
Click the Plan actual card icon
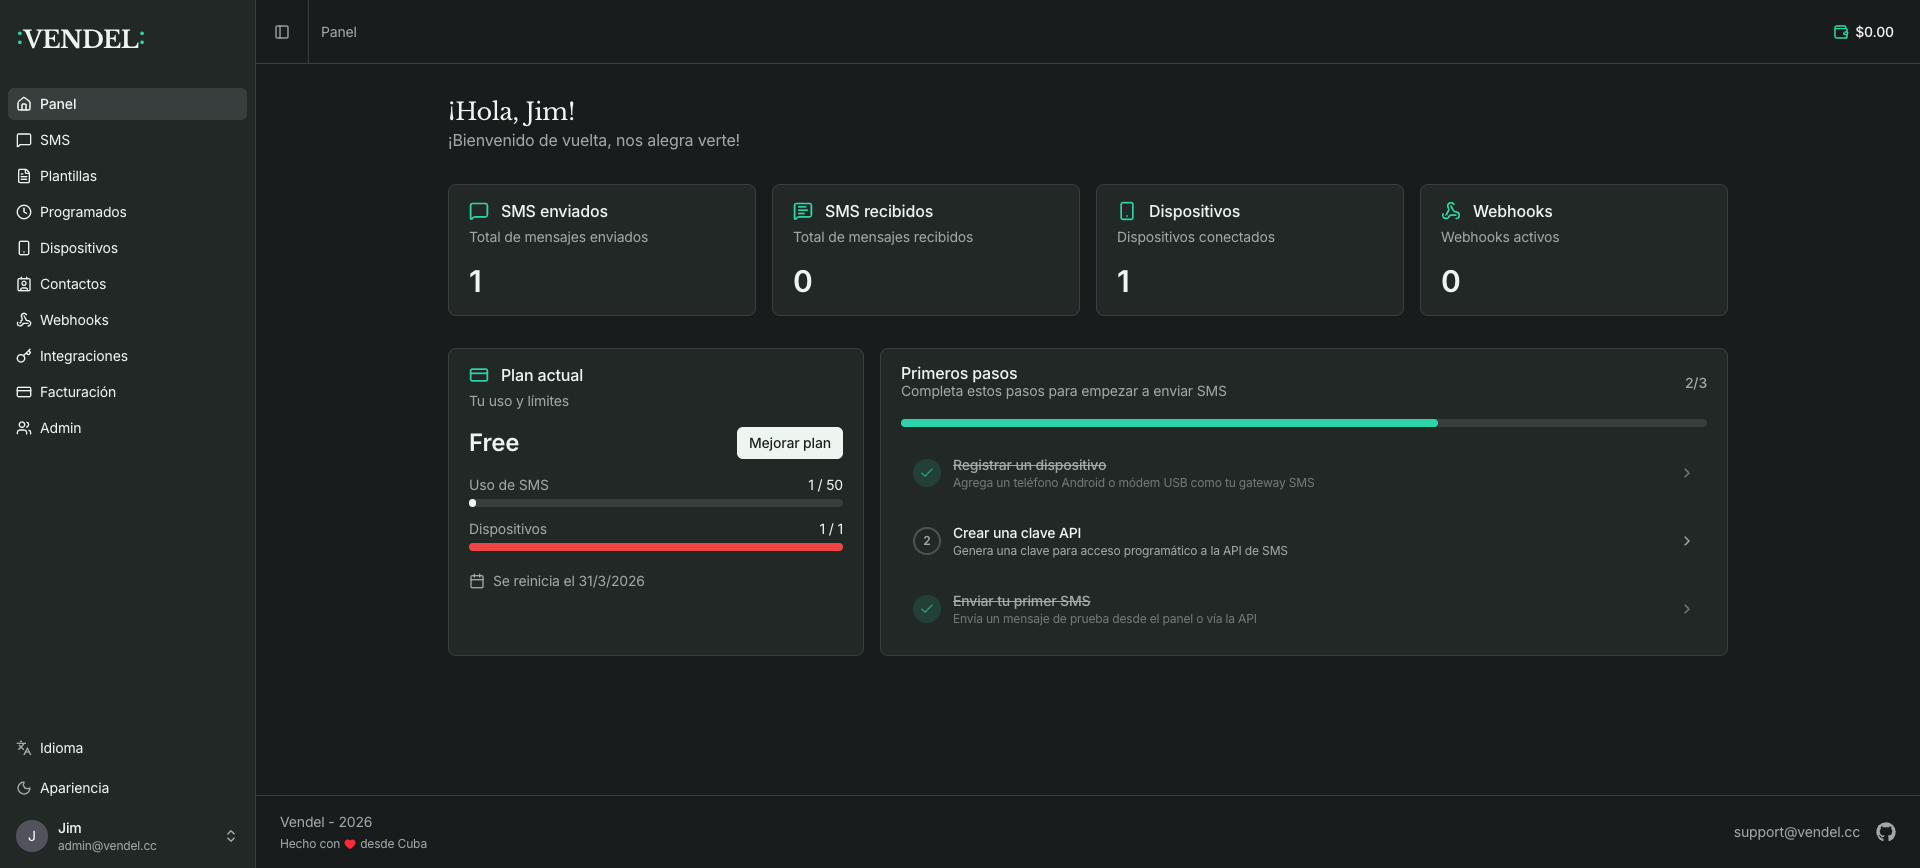coord(479,375)
